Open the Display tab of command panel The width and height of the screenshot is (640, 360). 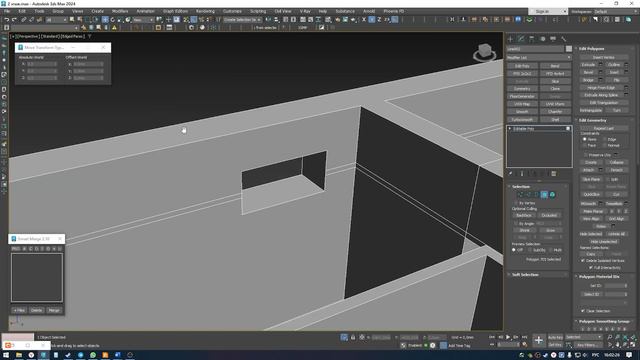point(553,39)
